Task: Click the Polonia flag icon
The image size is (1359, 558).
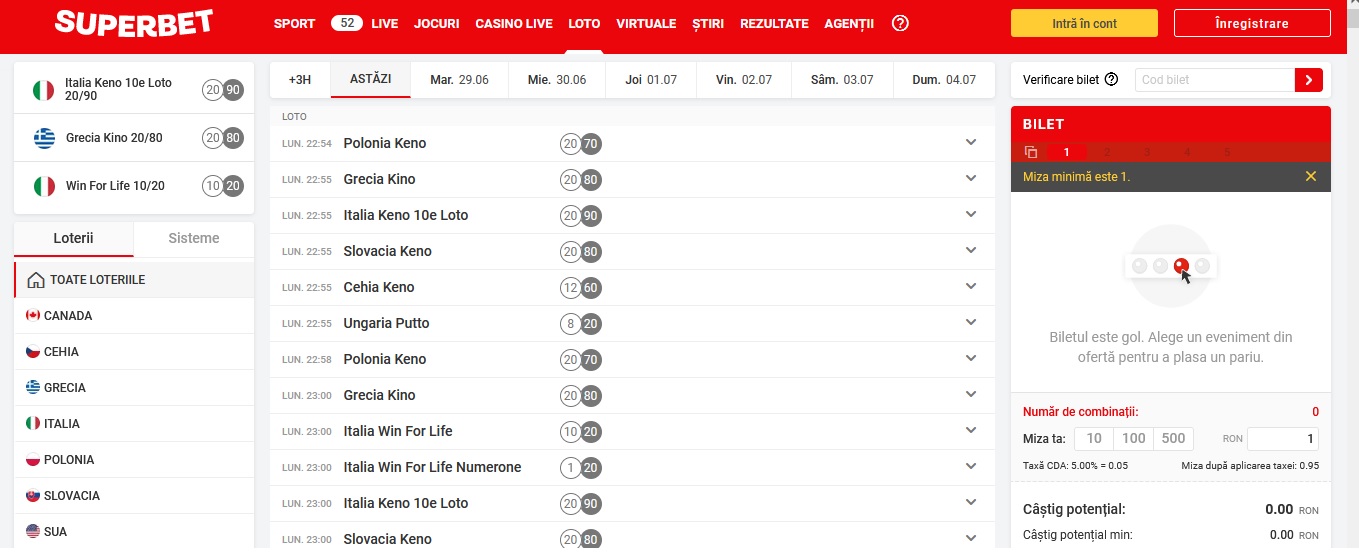Action: (33, 460)
